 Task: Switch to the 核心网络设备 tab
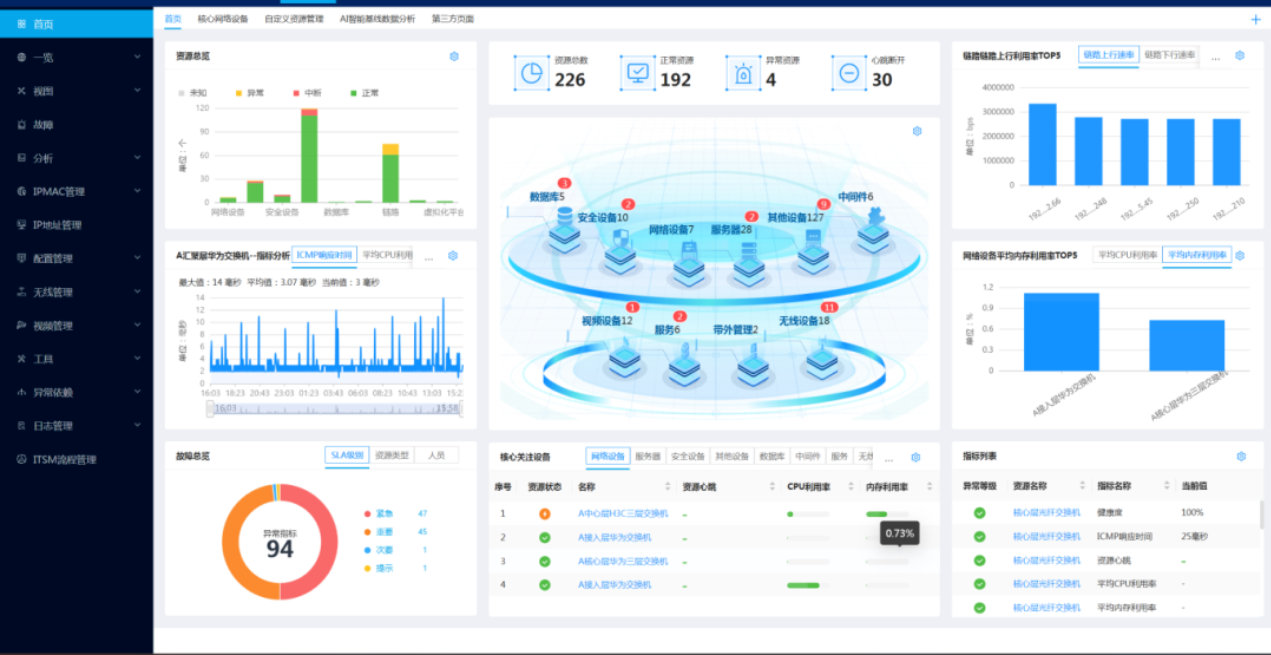(x=223, y=19)
